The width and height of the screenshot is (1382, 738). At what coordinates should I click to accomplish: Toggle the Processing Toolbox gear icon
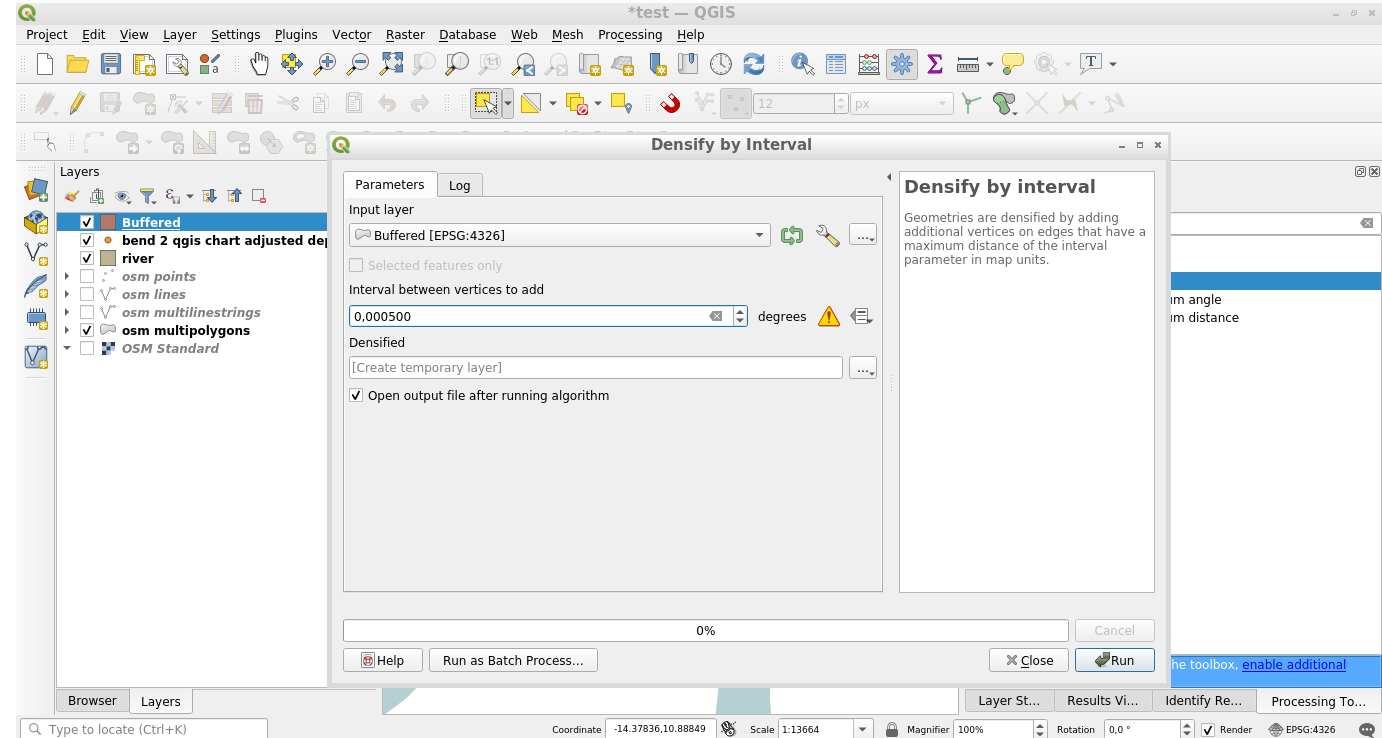click(902, 64)
